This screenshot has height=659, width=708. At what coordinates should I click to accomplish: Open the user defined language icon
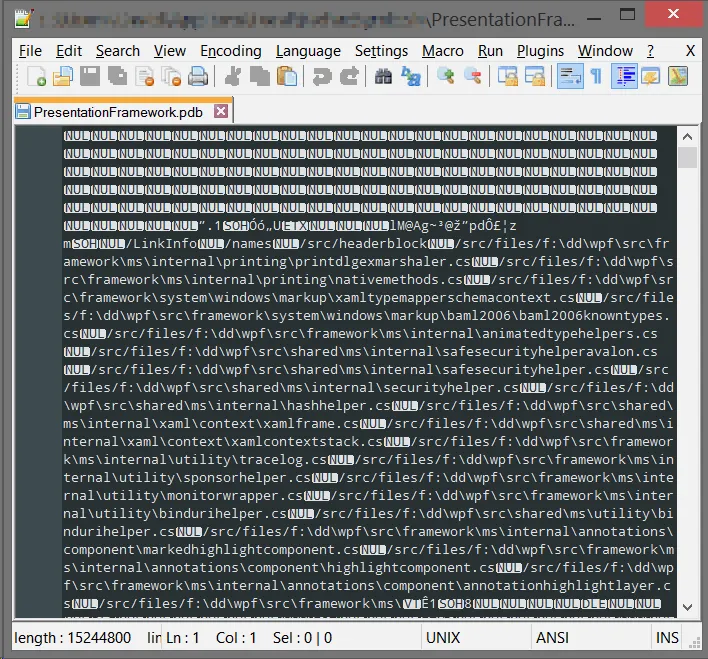point(650,76)
